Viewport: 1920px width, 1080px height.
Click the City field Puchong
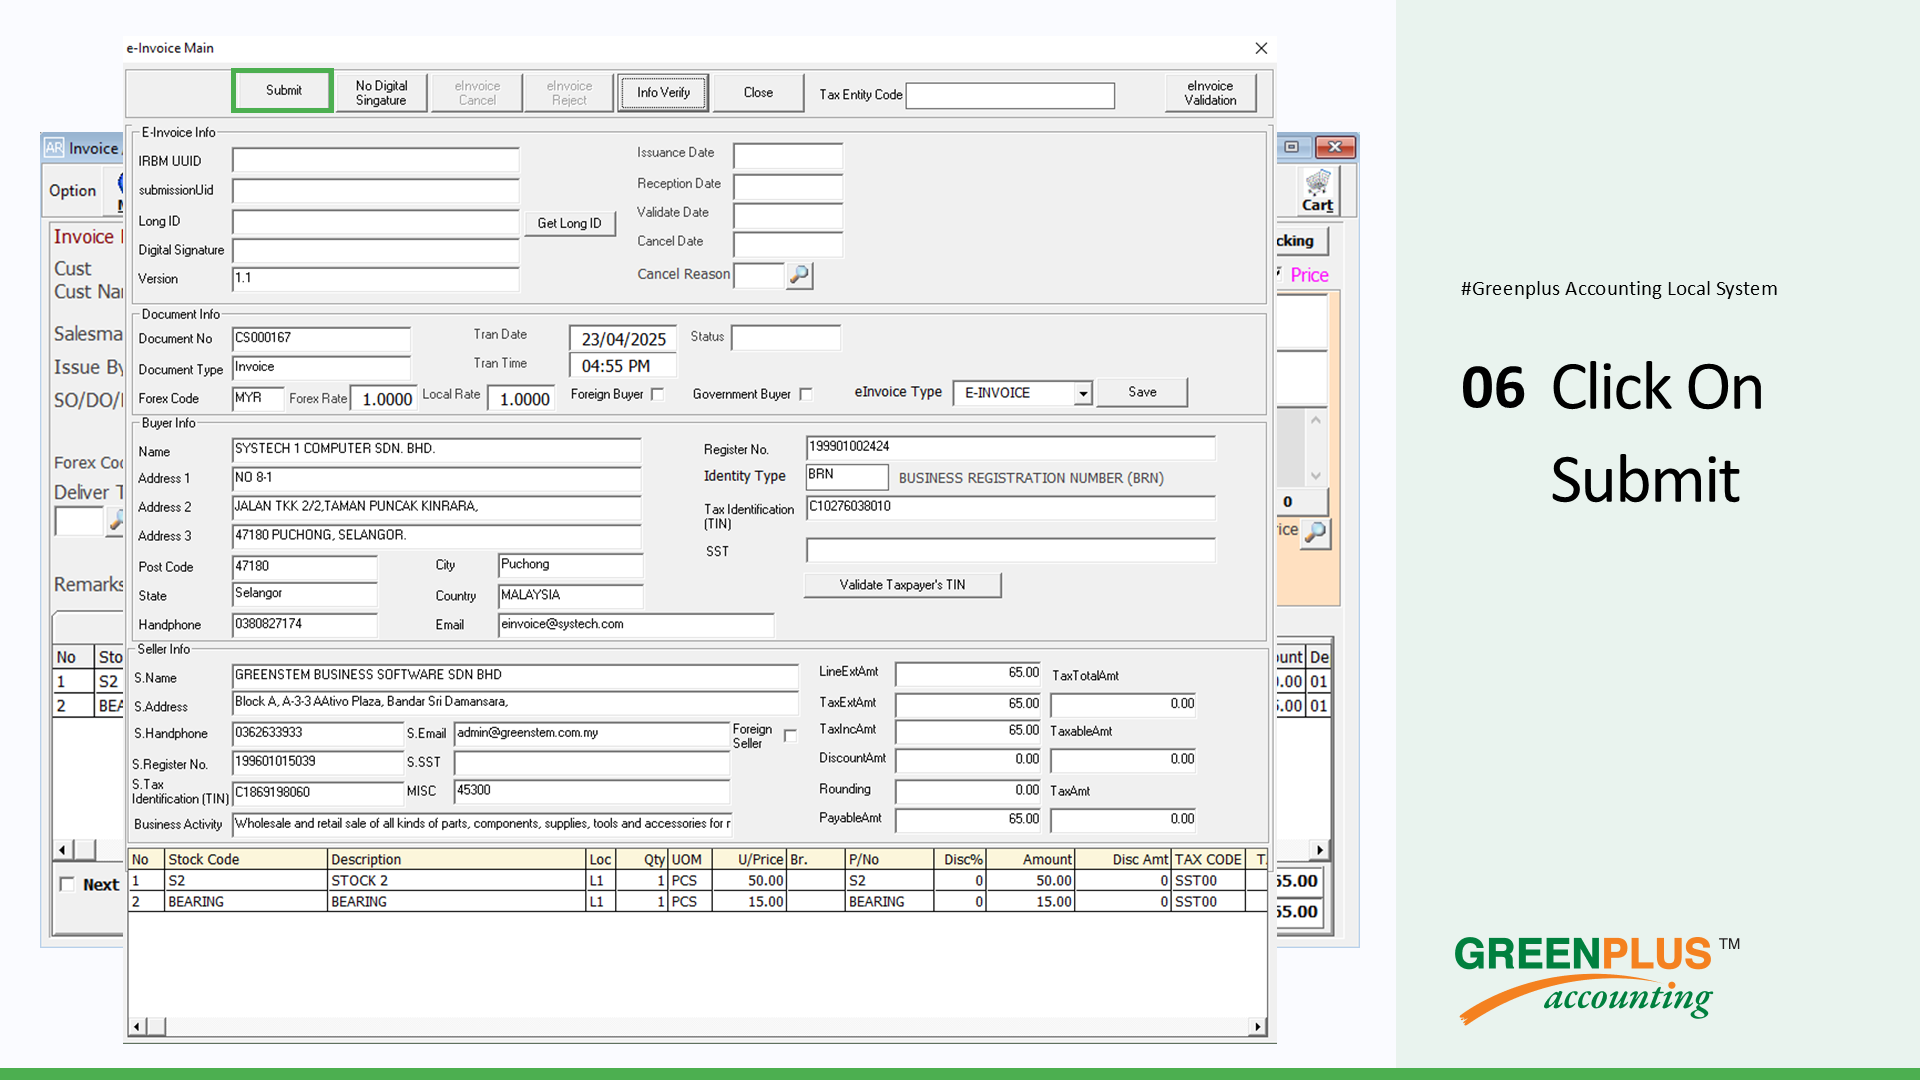coord(570,566)
